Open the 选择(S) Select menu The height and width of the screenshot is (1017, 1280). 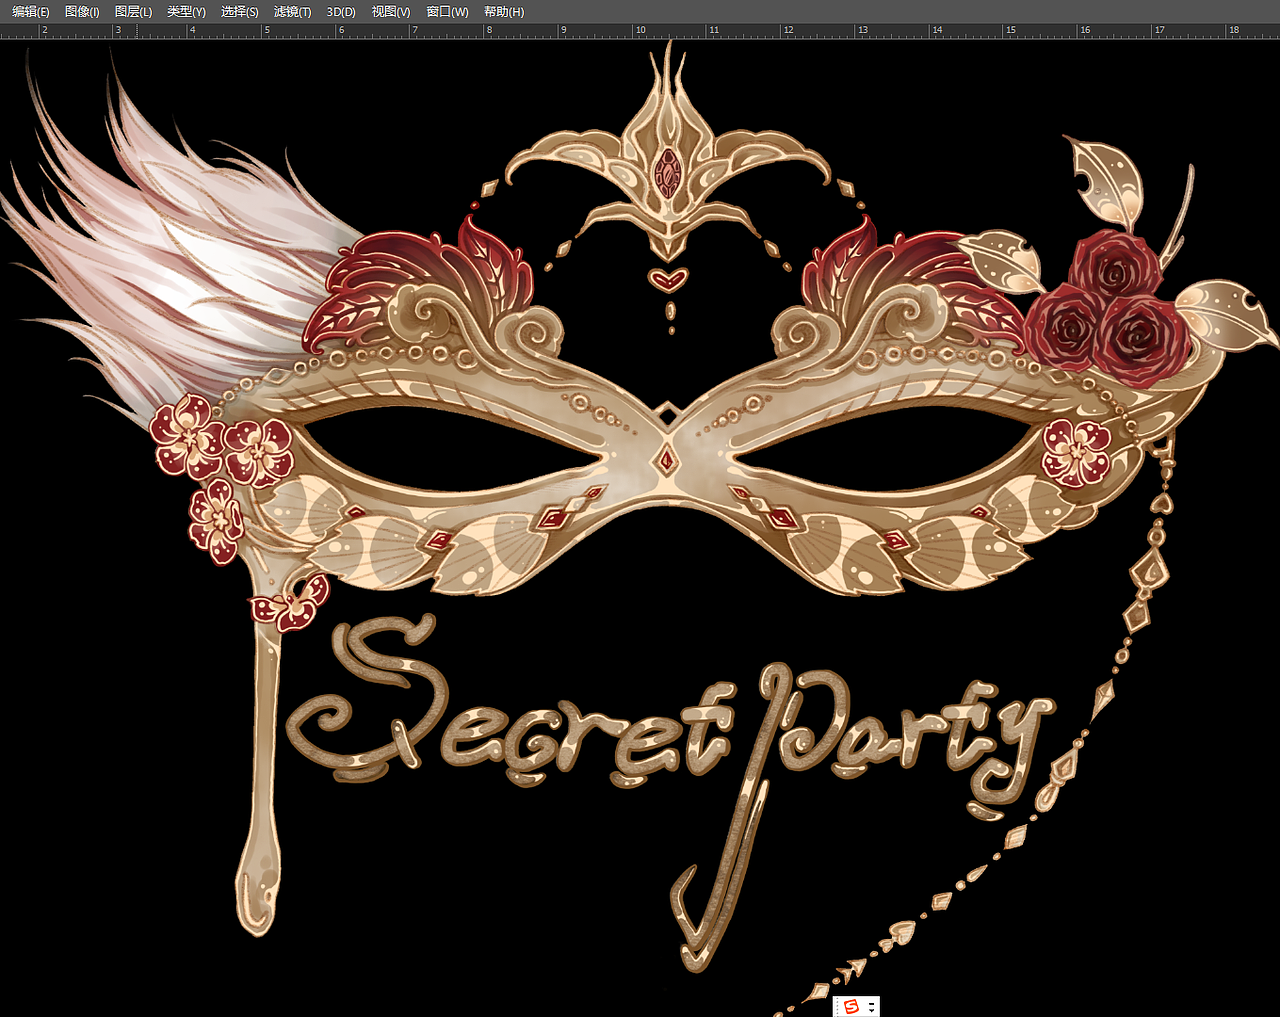point(238,11)
